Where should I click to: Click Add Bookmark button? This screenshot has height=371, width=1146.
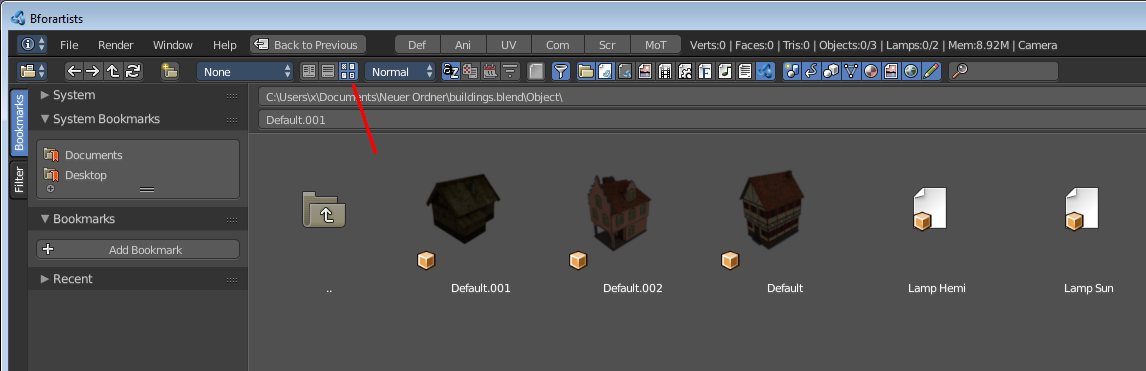click(138, 250)
